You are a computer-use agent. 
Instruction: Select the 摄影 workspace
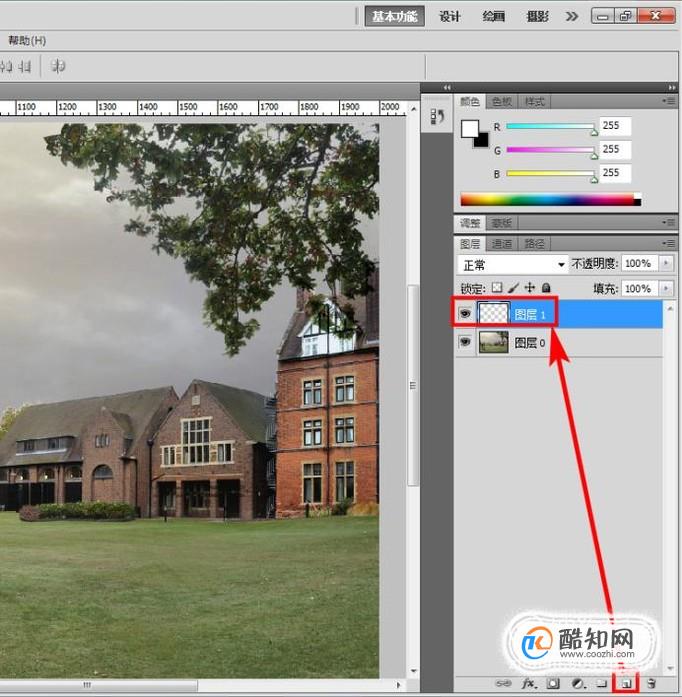click(537, 17)
